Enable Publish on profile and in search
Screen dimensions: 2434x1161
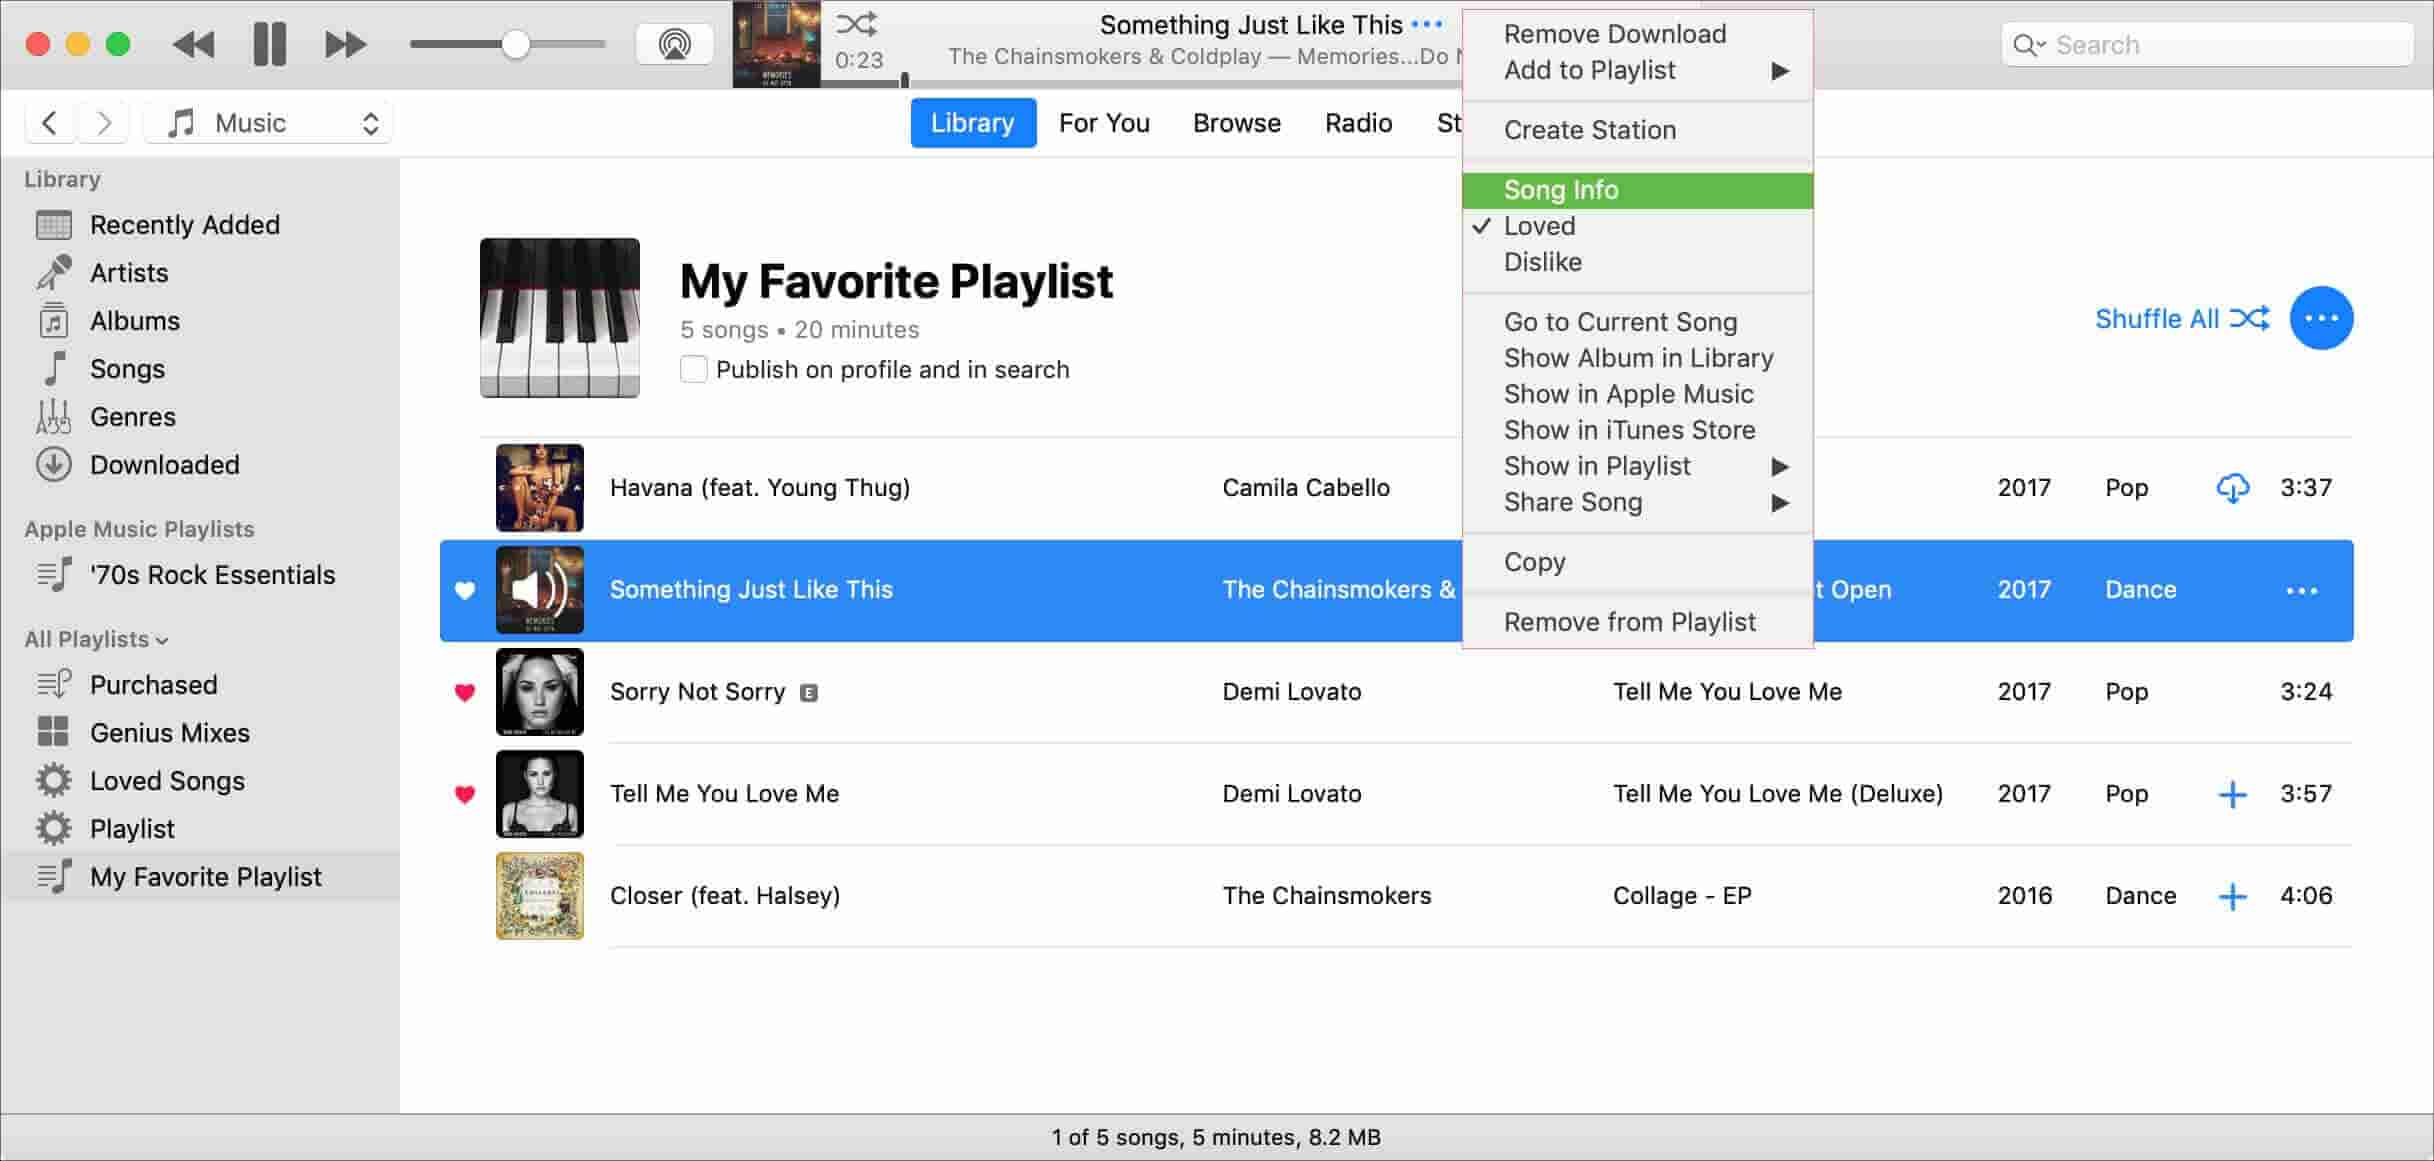click(694, 369)
